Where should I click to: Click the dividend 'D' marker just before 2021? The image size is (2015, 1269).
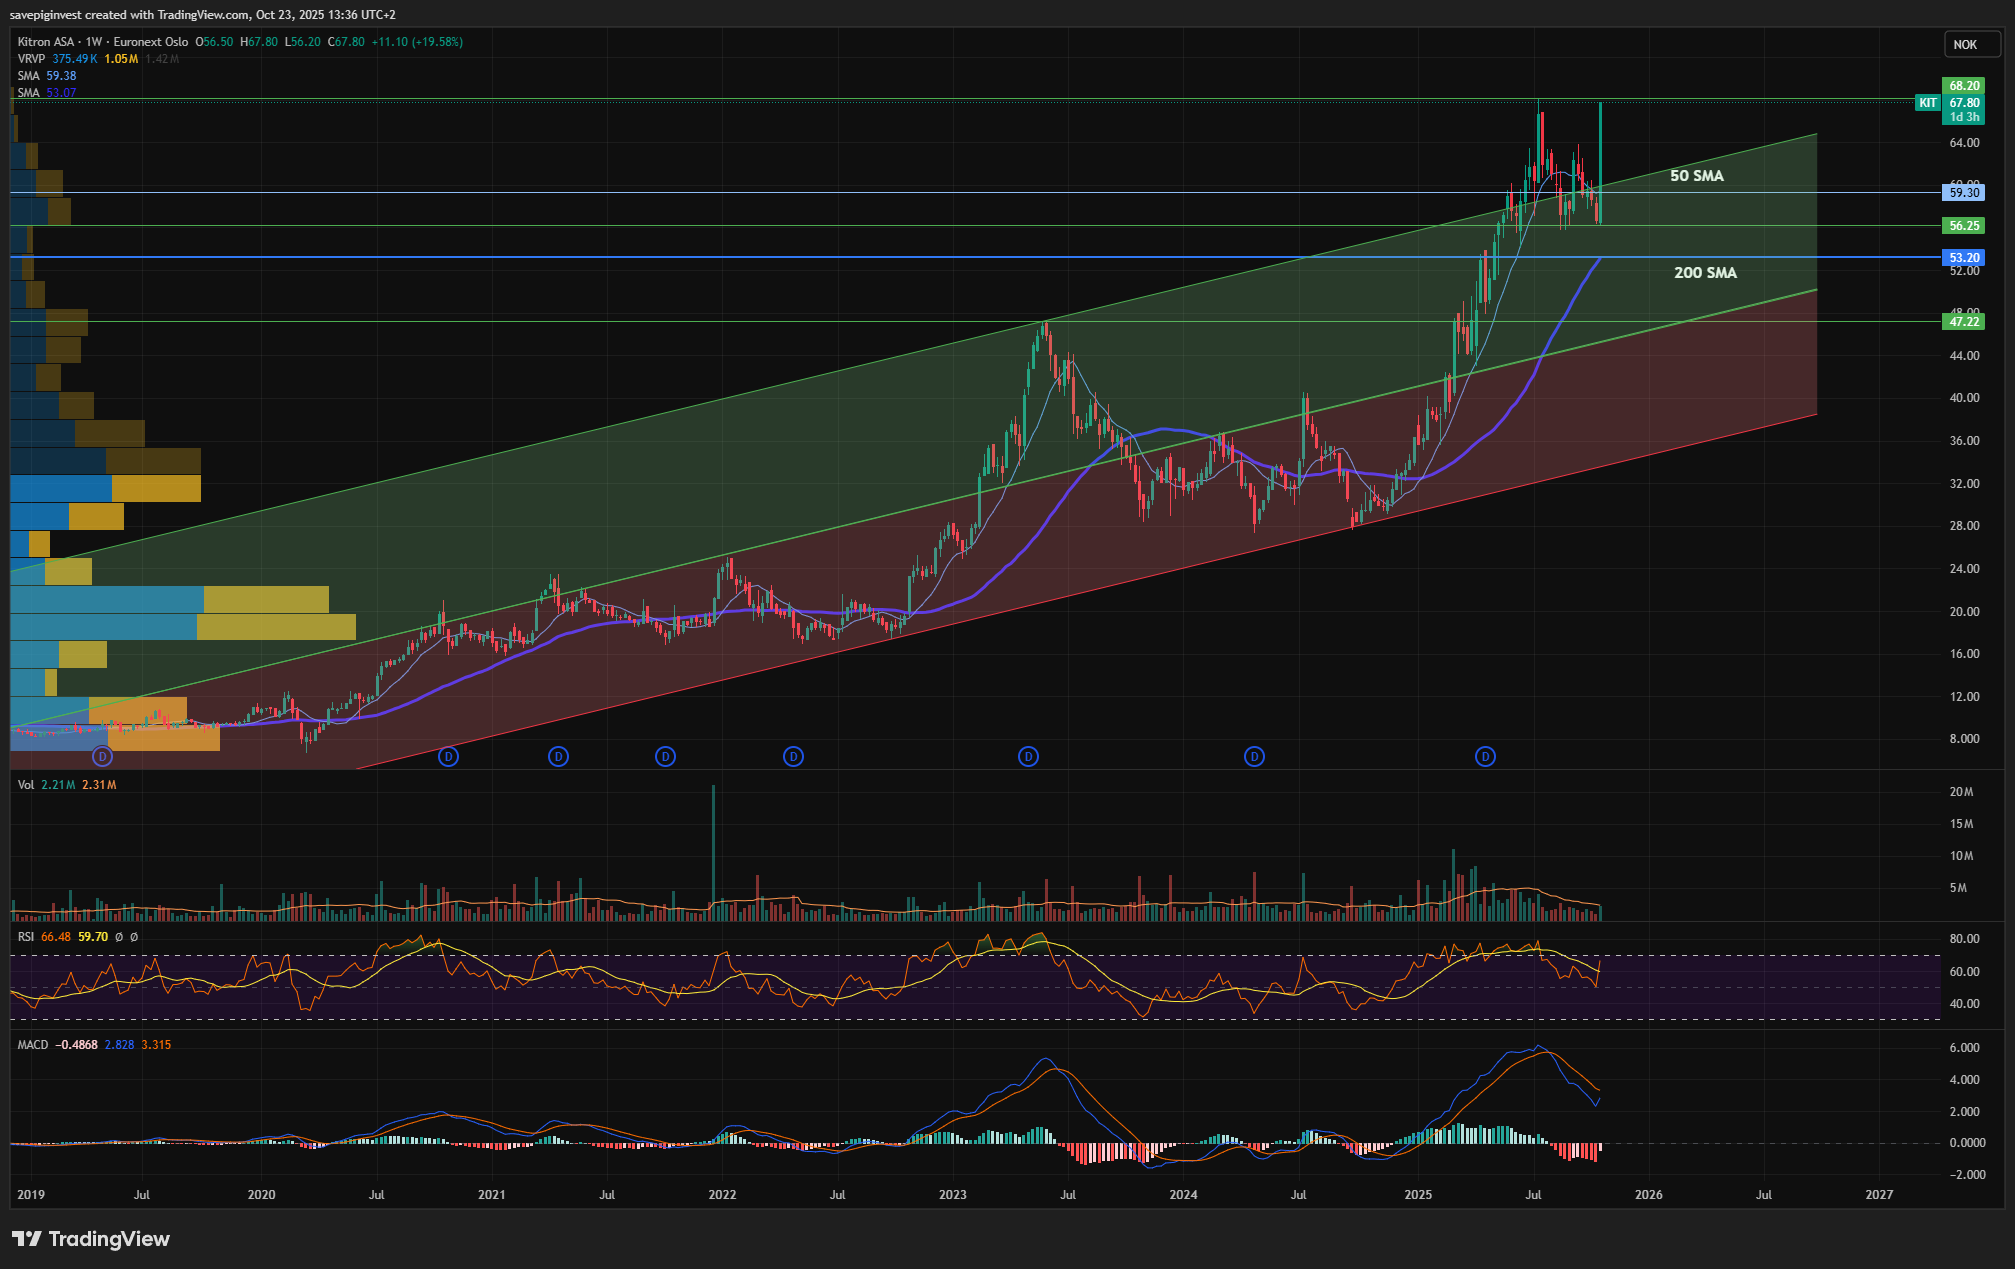click(449, 757)
